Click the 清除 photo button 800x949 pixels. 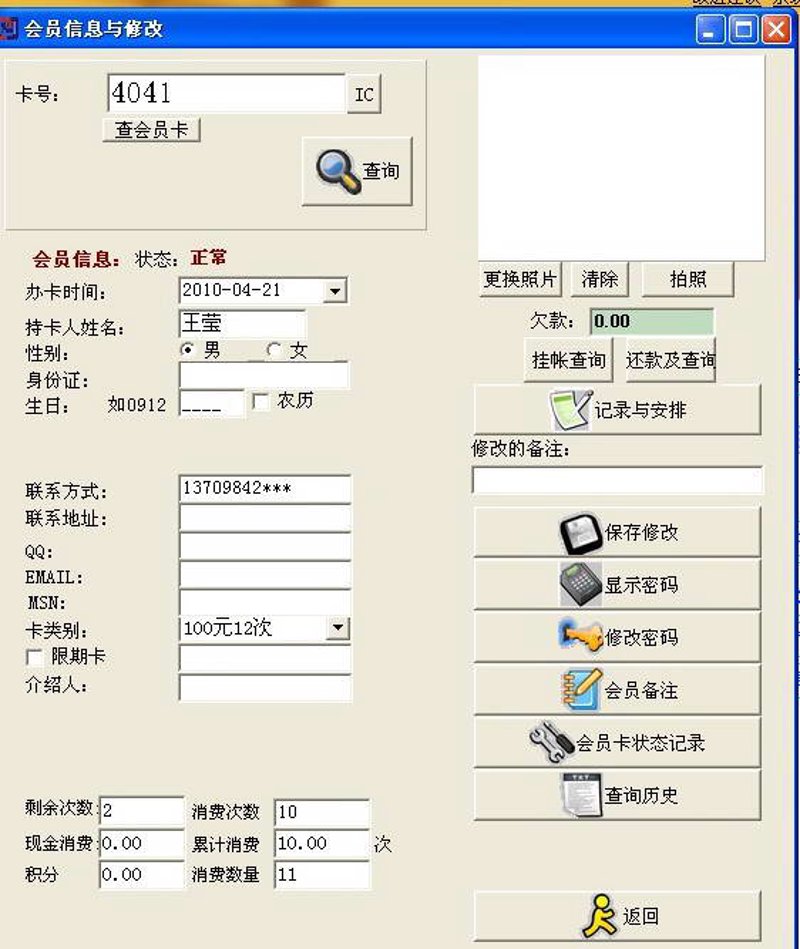599,279
